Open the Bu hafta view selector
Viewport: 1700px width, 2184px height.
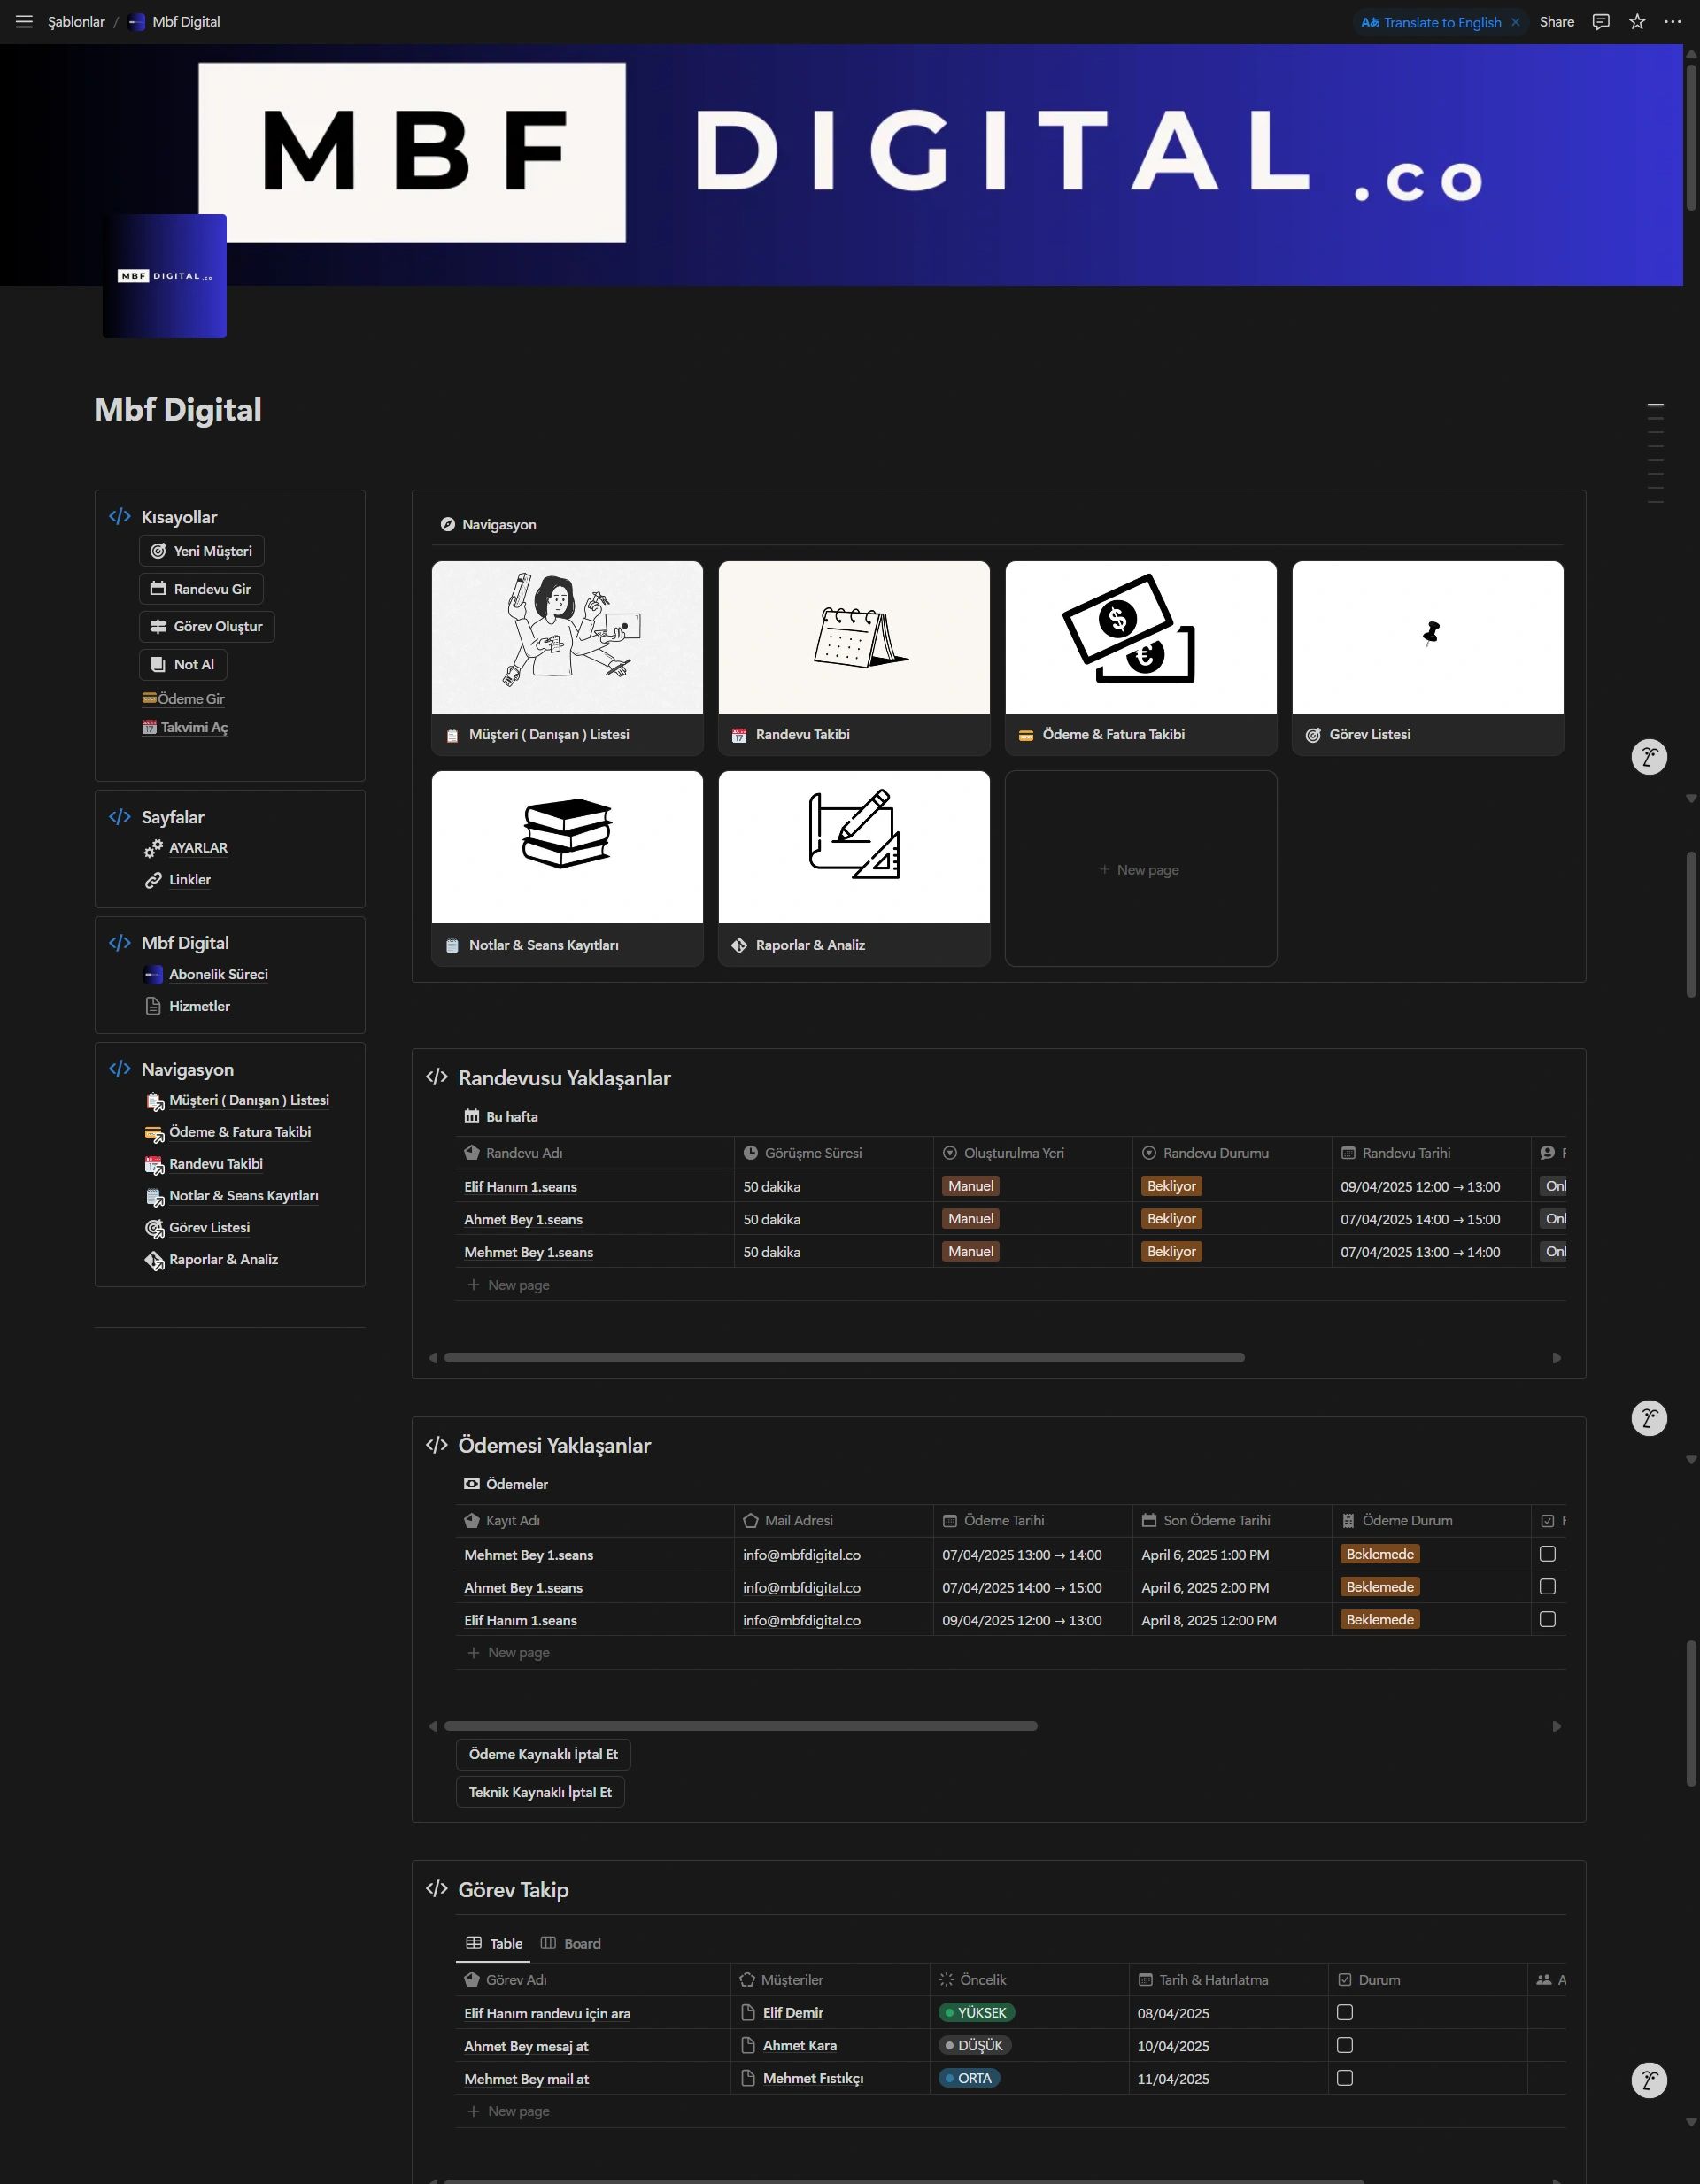[x=501, y=1117]
